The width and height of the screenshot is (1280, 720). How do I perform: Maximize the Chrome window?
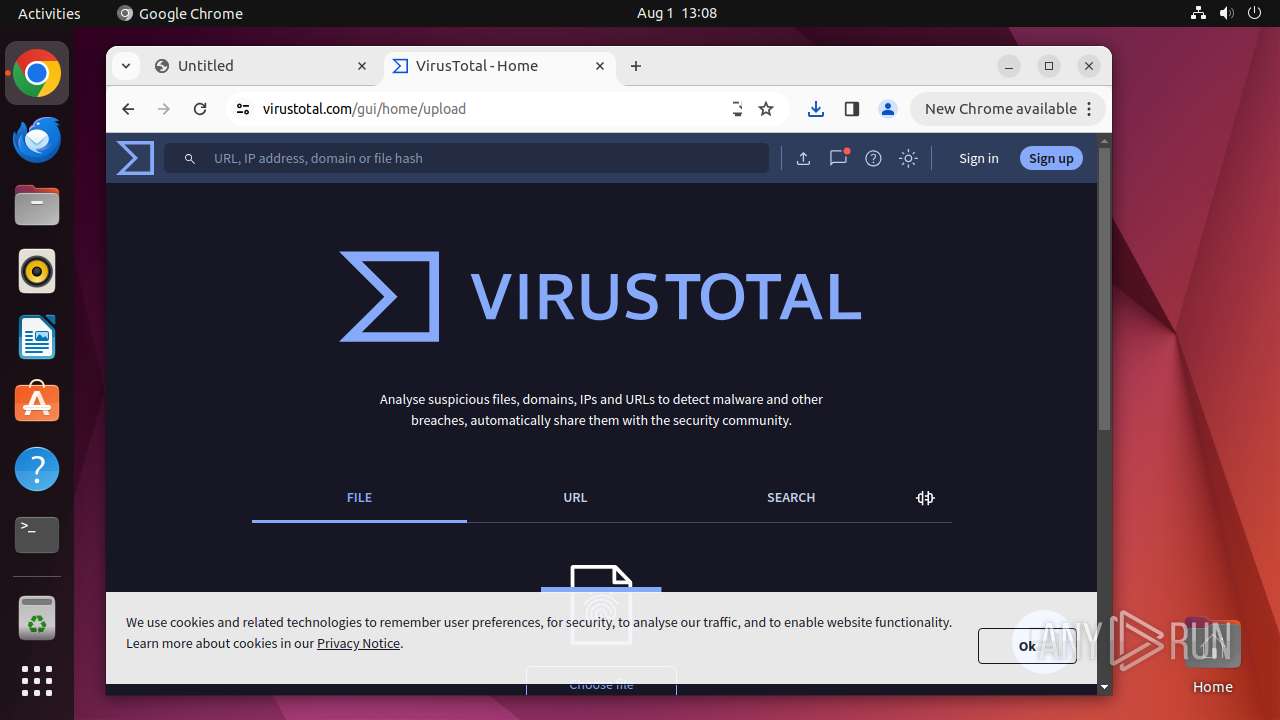pos(1049,66)
